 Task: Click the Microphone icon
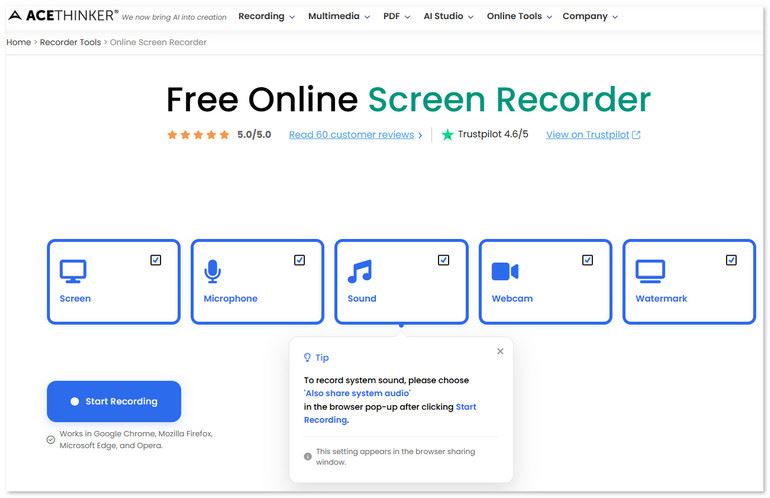click(x=212, y=272)
